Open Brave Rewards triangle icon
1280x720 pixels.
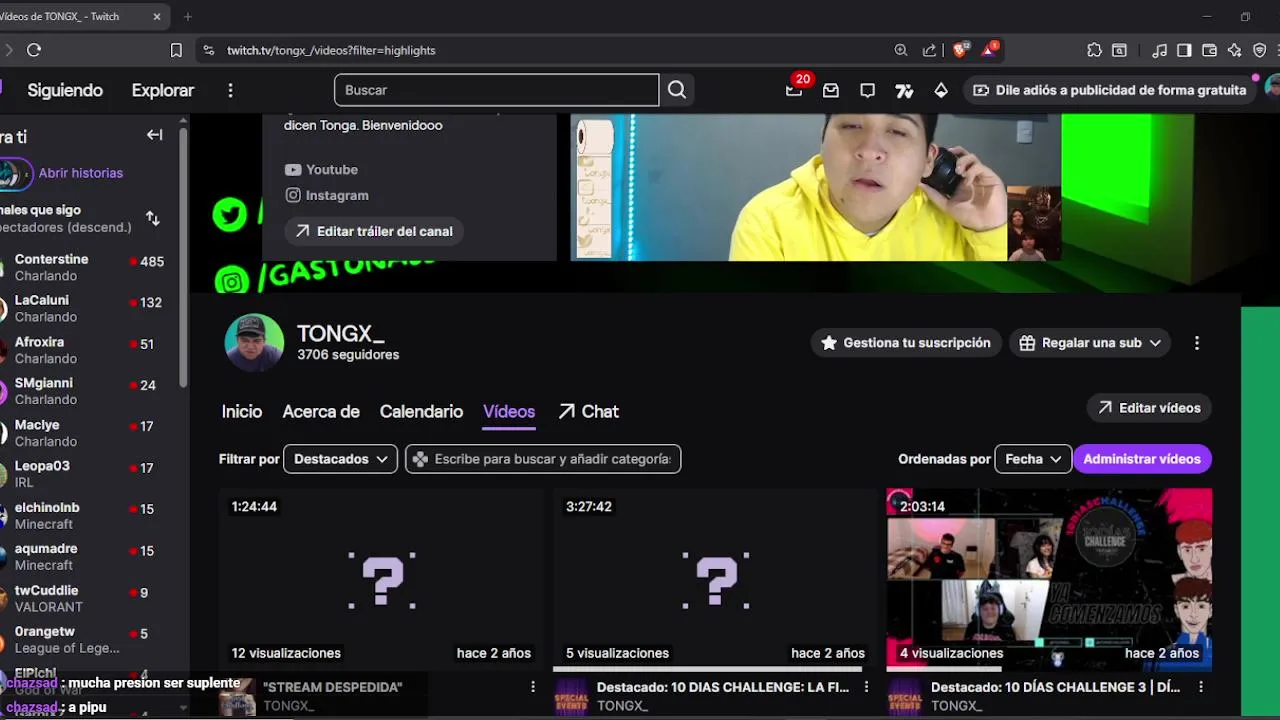[990, 49]
